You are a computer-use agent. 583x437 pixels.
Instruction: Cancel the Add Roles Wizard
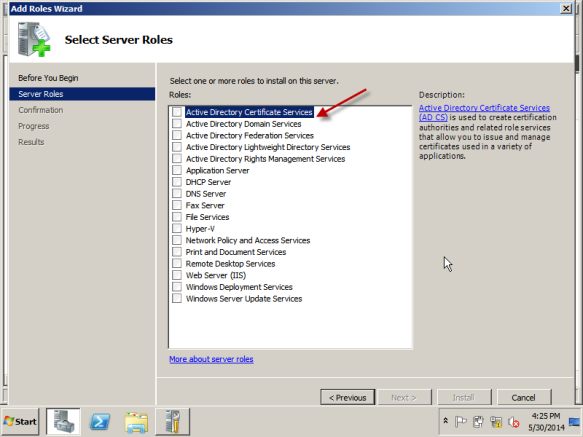coord(524,398)
